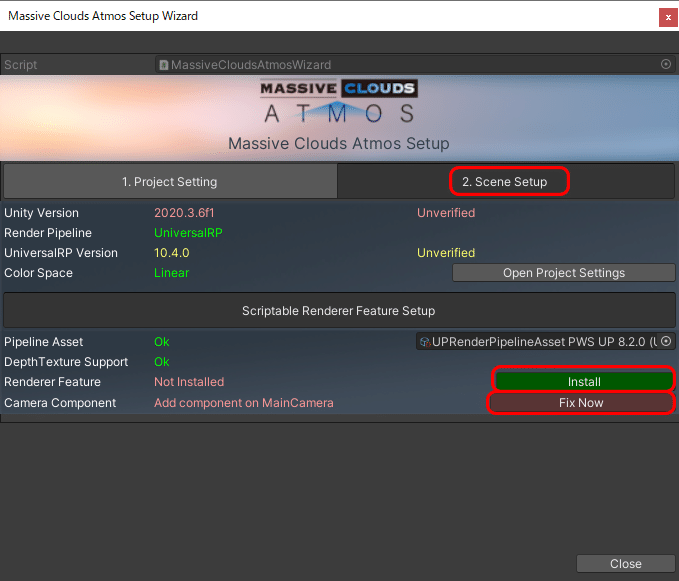This screenshot has height=581, width=679.
Task: Open object picker for the Script field
Action: tap(666, 65)
